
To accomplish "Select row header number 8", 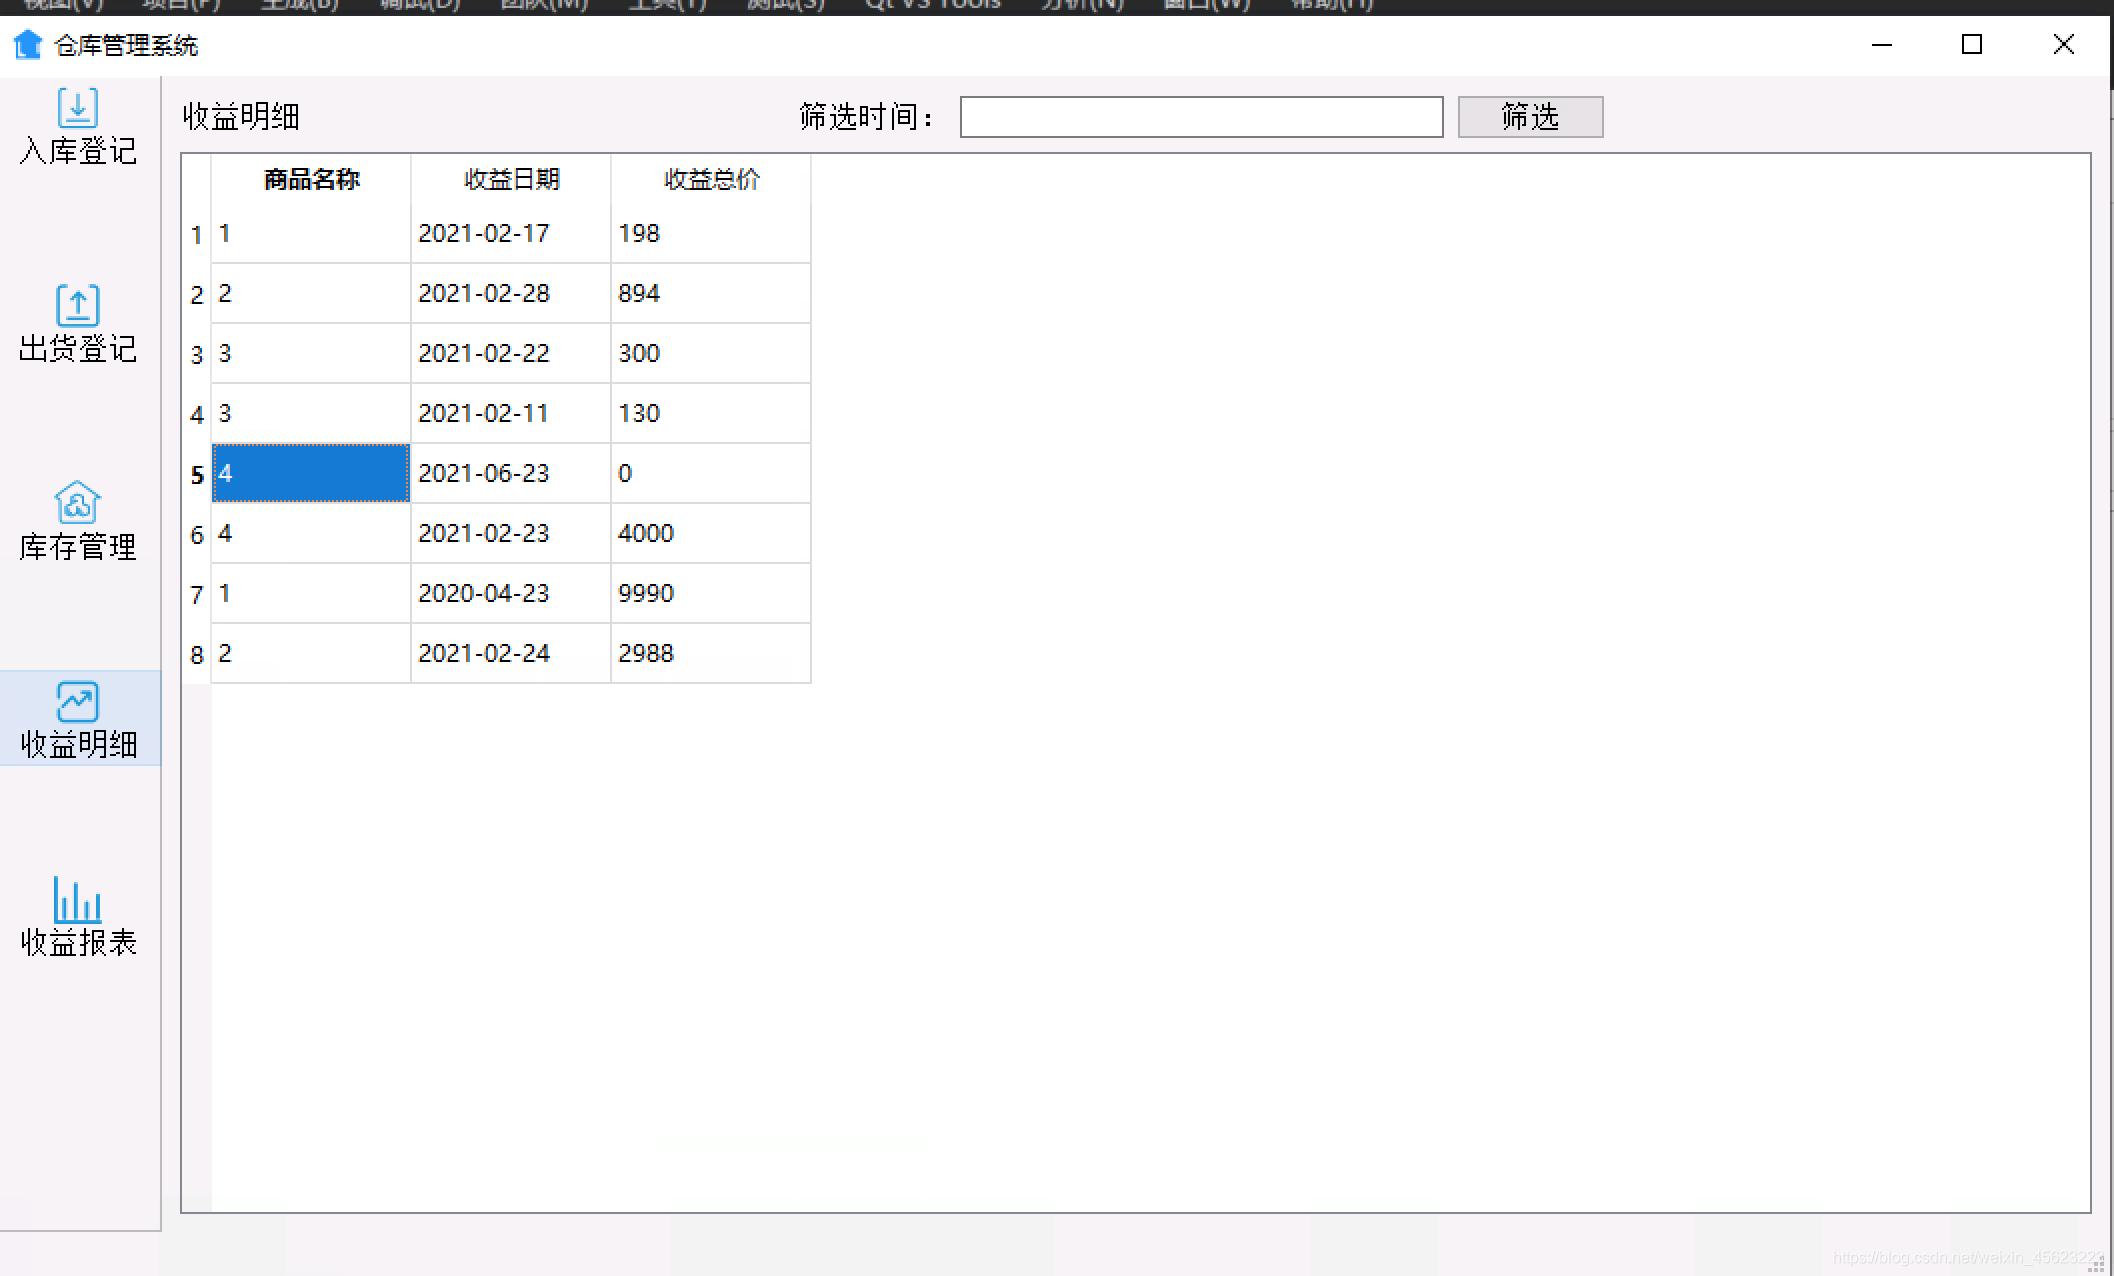I will click(196, 655).
